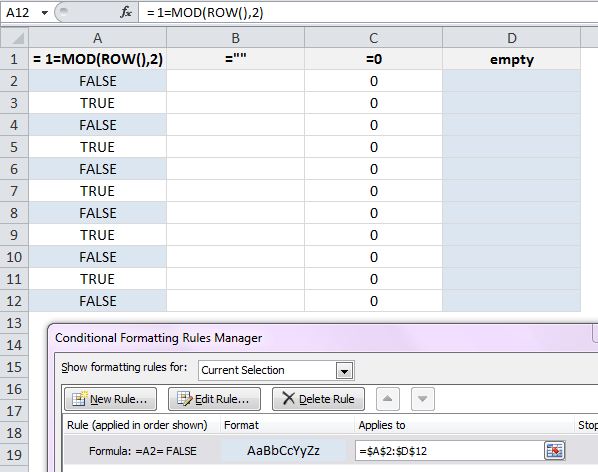The height and width of the screenshot is (472, 598).
Task: Click the AaBbCcYyZz format preview
Action: tap(283, 451)
